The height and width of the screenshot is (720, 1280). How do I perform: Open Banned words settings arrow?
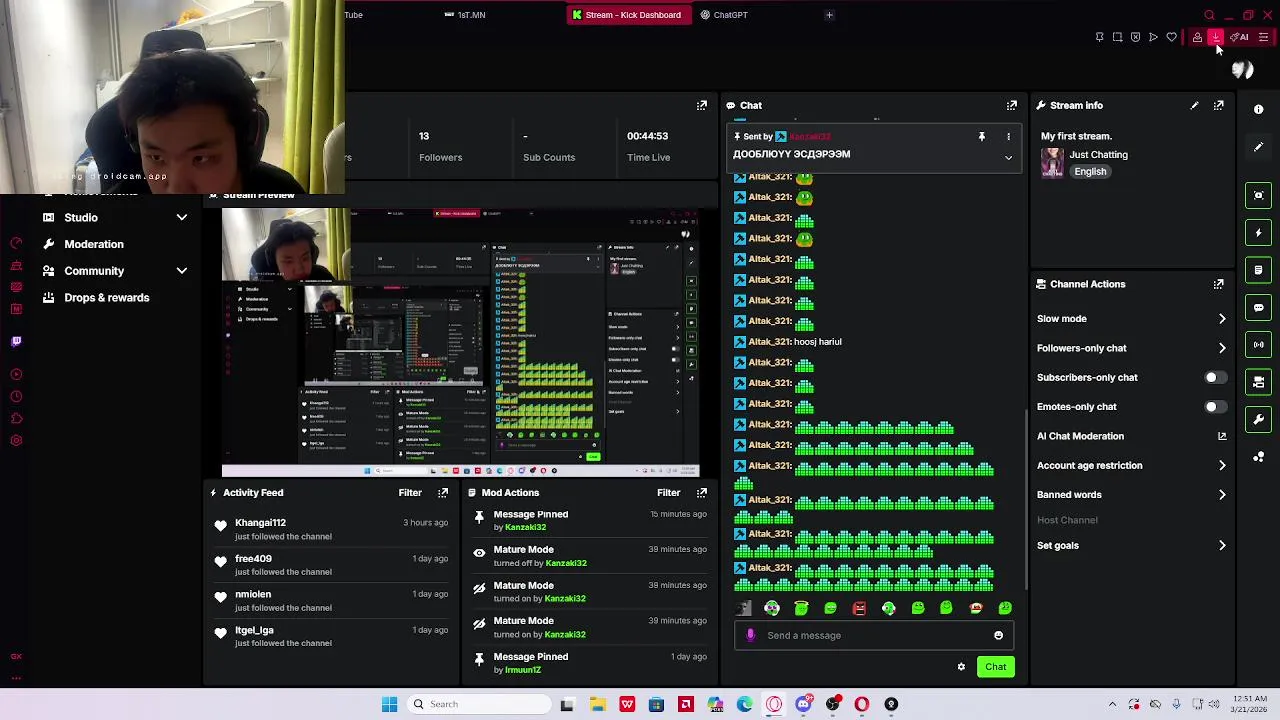pos(1222,495)
